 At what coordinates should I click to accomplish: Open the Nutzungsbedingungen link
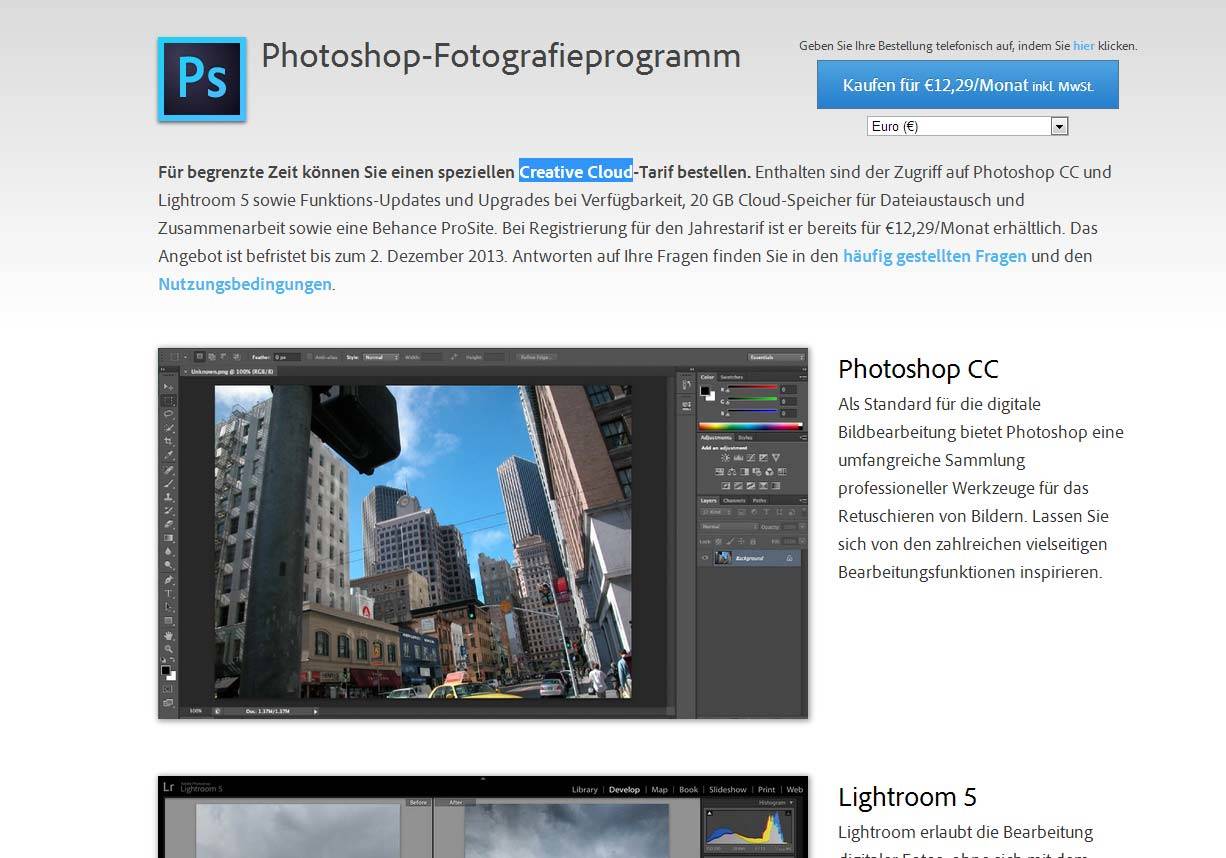pos(245,284)
